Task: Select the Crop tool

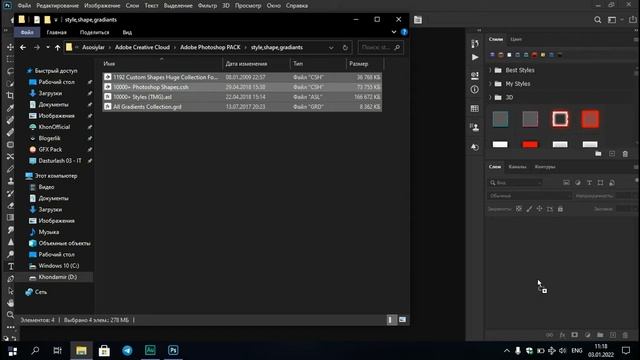Action: pyautogui.click(x=10, y=95)
